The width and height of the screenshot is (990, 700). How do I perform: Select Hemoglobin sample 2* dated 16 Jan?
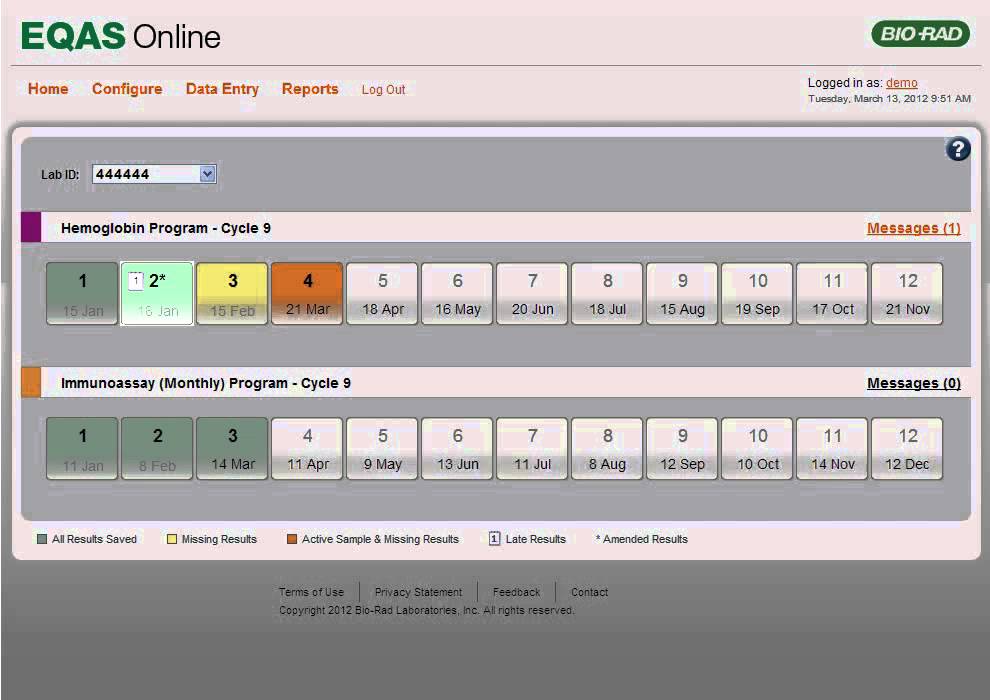pyautogui.click(x=157, y=294)
